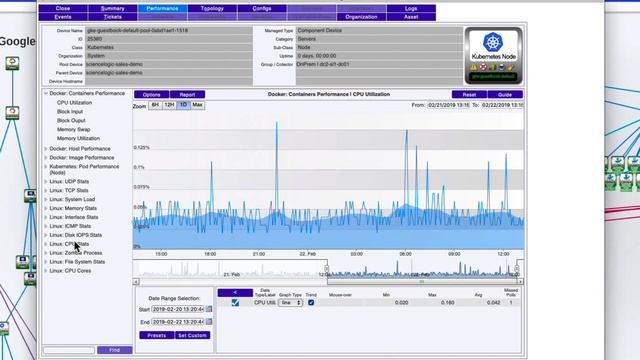Click the green bar-graph icon in device badge
This screenshot has height=360, width=640.
[x=493, y=67]
